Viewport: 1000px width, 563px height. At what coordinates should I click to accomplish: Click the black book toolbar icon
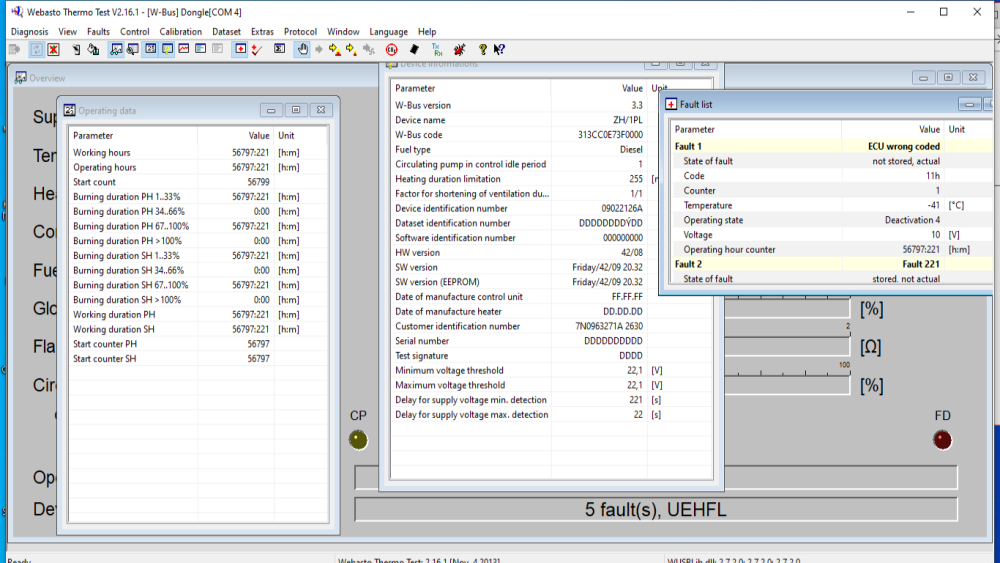414,49
